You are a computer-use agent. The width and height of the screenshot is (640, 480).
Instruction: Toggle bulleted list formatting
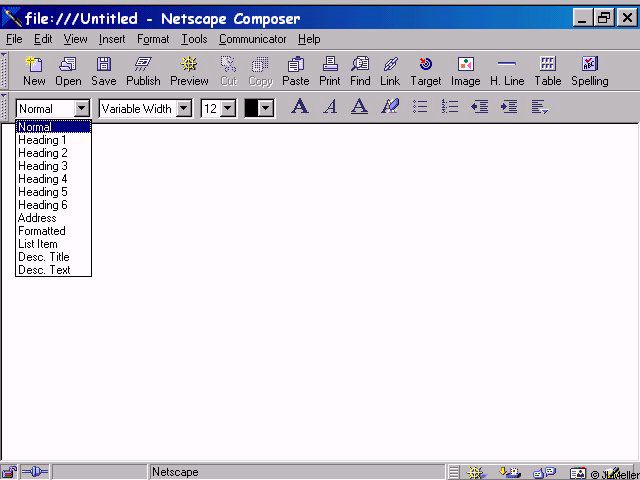pos(420,107)
